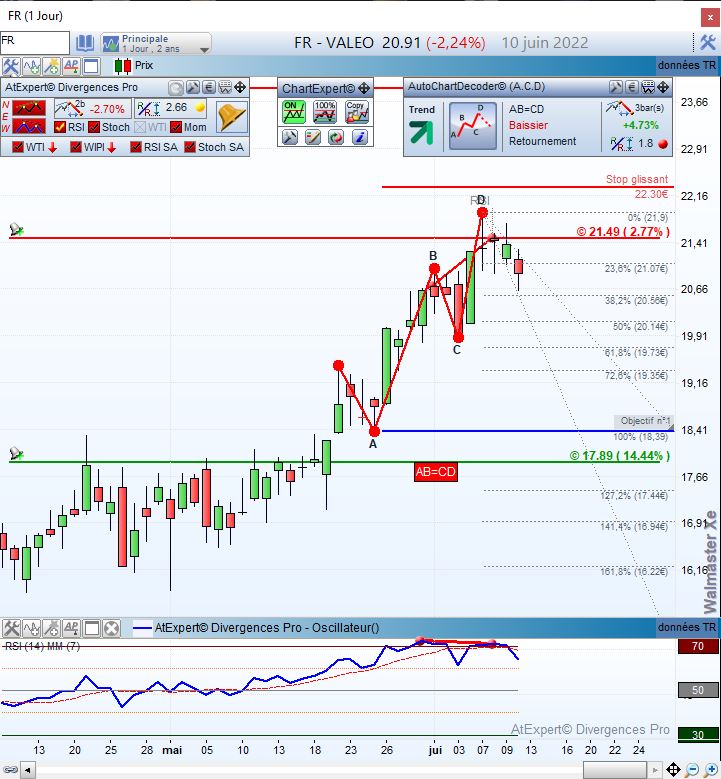This screenshot has height=779, width=721.
Task: Move ChartExpert panel handle
Action: pyautogui.click(x=364, y=89)
